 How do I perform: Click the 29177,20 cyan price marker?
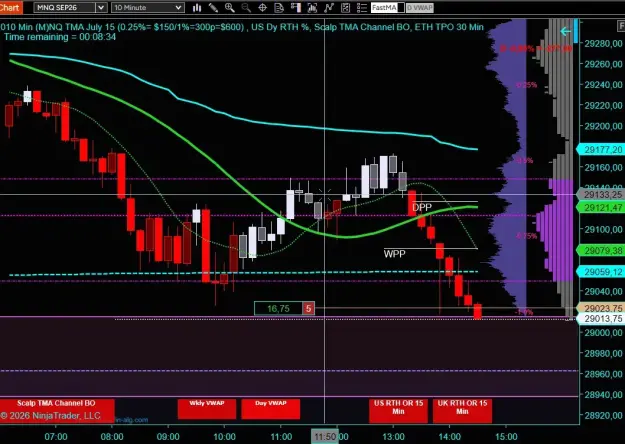click(601, 149)
